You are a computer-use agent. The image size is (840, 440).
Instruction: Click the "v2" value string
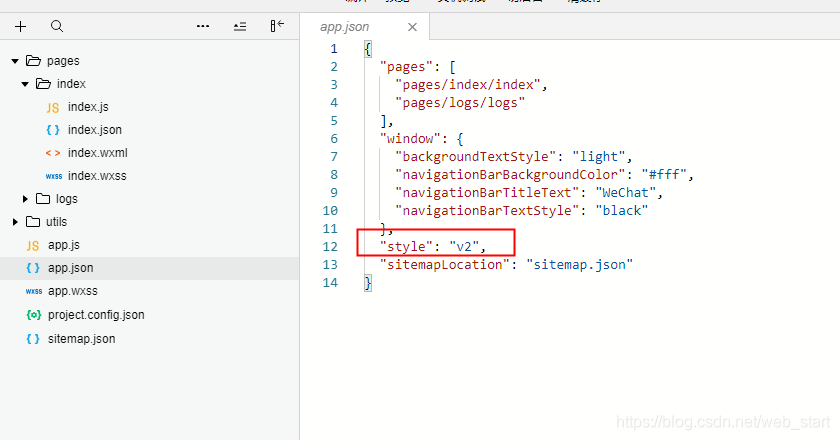click(463, 247)
